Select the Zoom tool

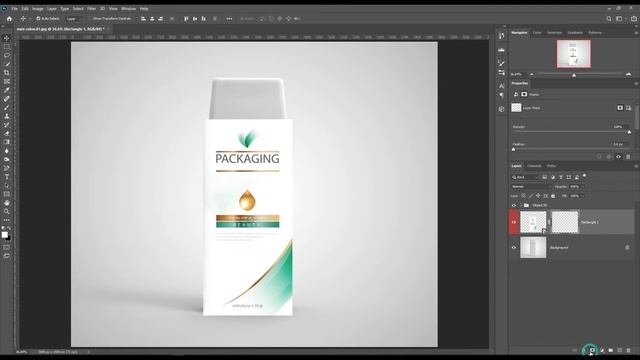point(7,211)
